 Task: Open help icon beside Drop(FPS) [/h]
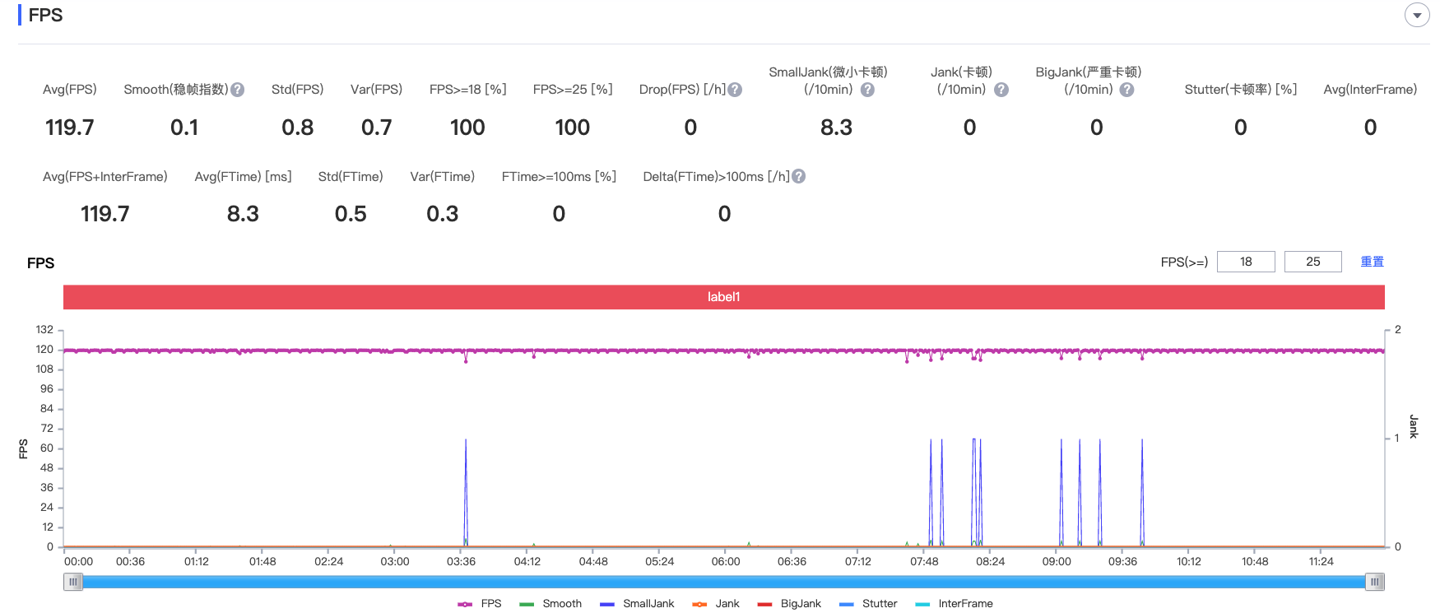(x=735, y=90)
